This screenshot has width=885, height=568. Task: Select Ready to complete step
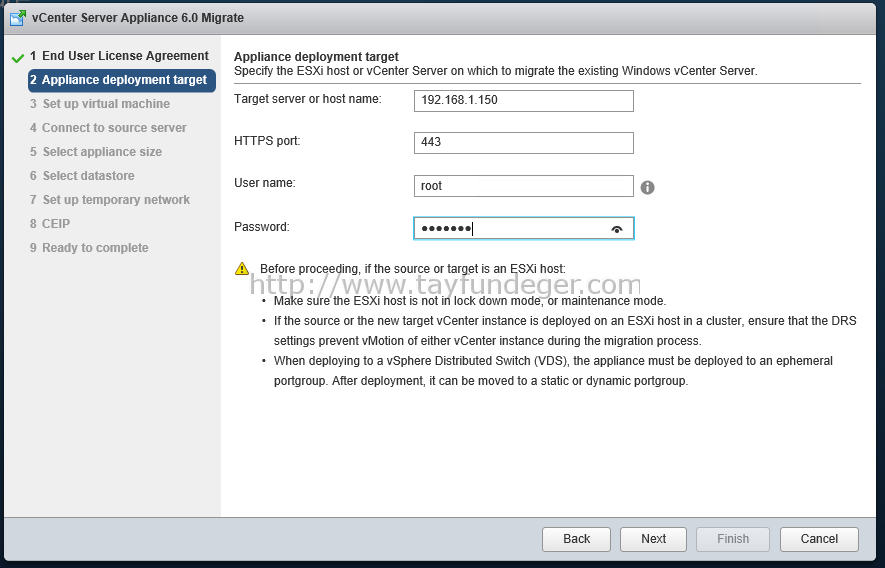pos(89,248)
